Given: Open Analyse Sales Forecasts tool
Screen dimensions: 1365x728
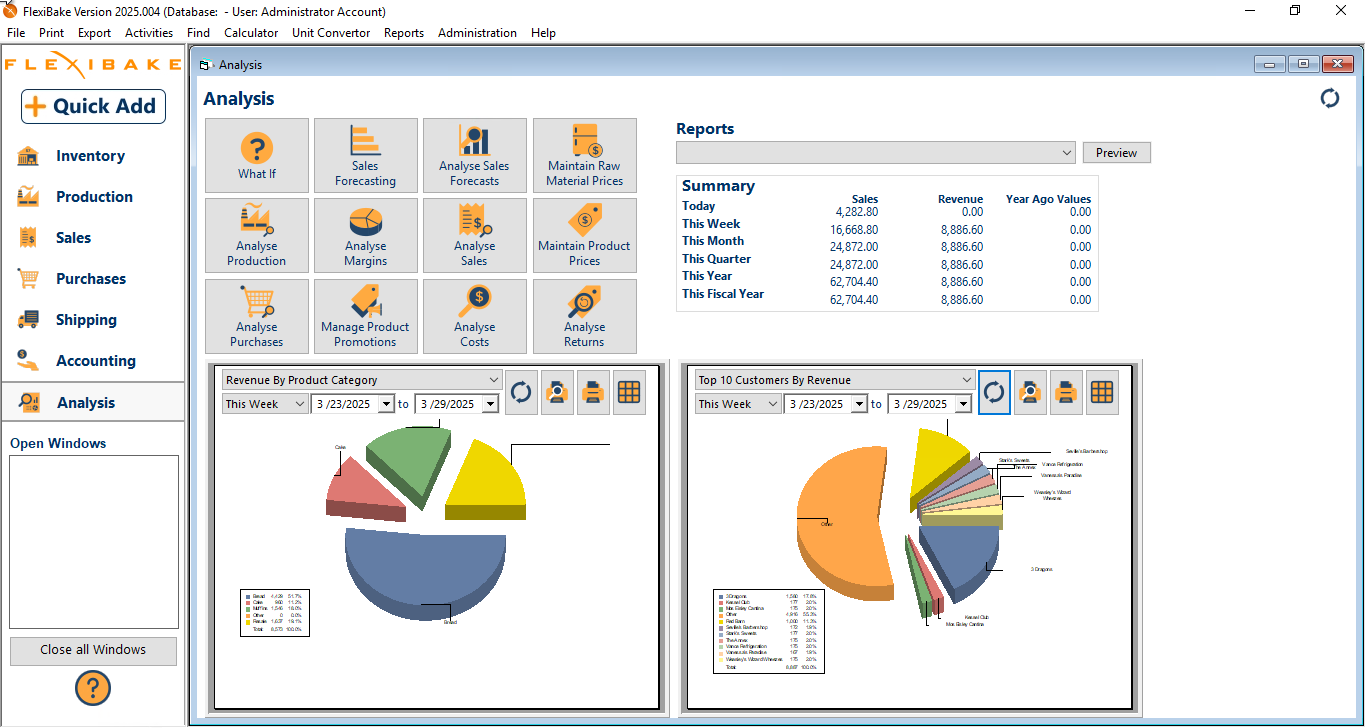Looking at the screenshot, I should [x=475, y=155].
